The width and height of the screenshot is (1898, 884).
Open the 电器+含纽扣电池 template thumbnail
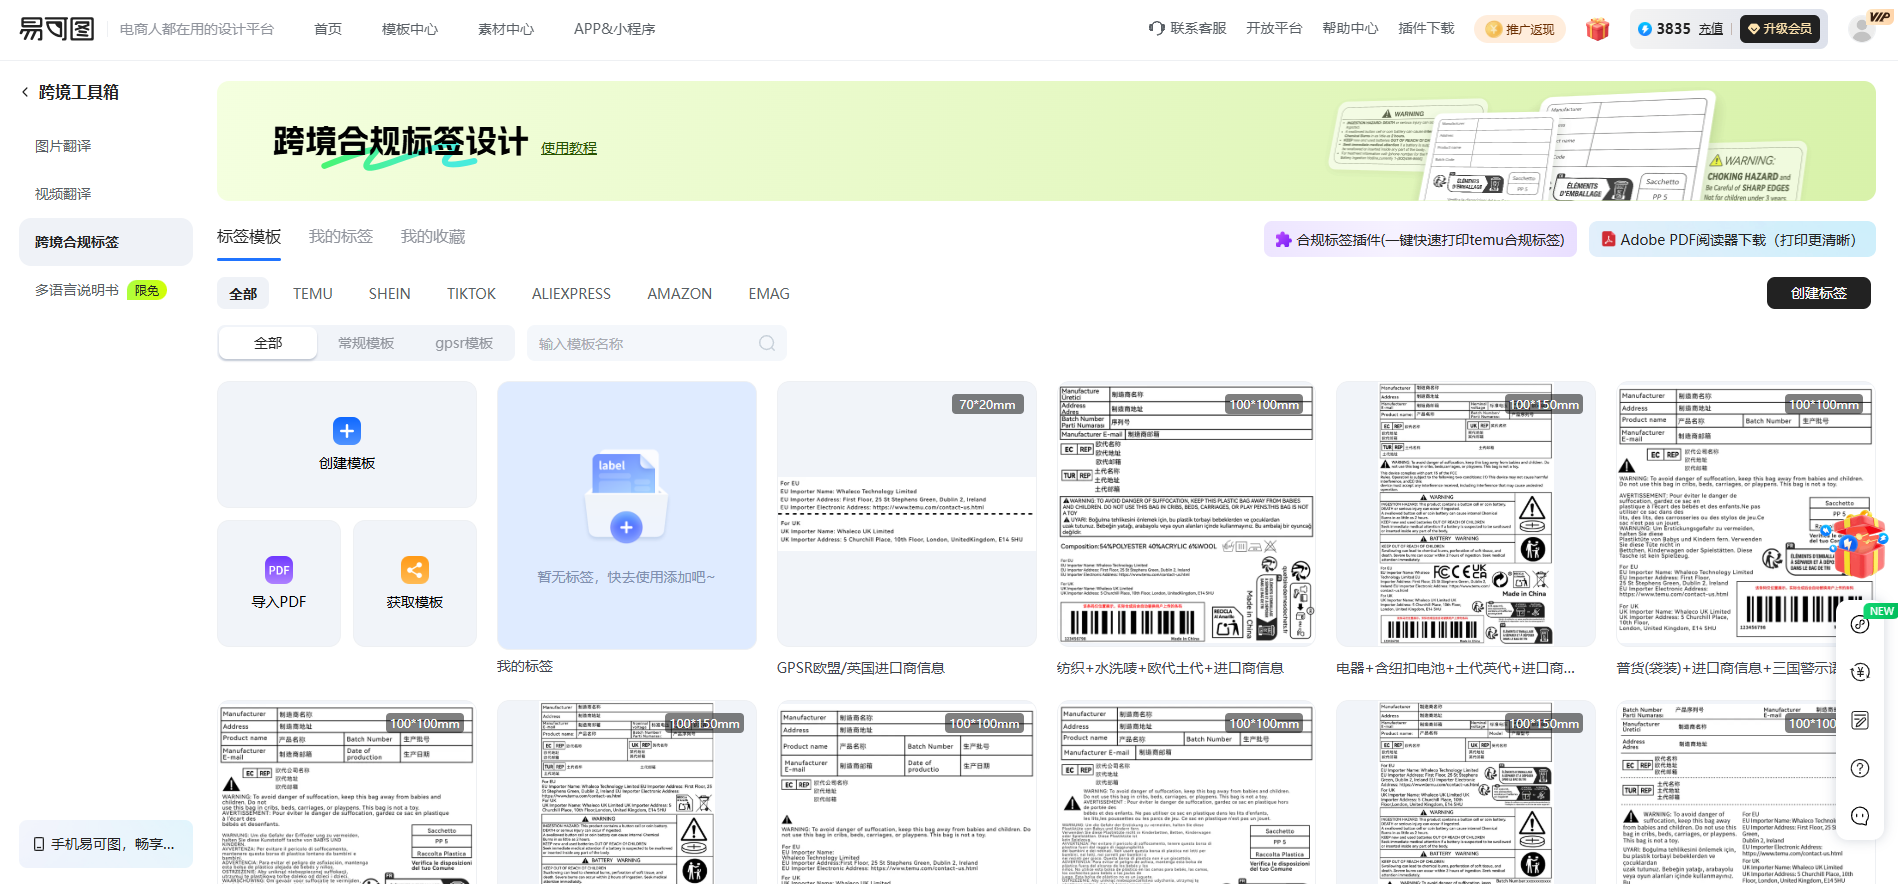tap(1466, 514)
